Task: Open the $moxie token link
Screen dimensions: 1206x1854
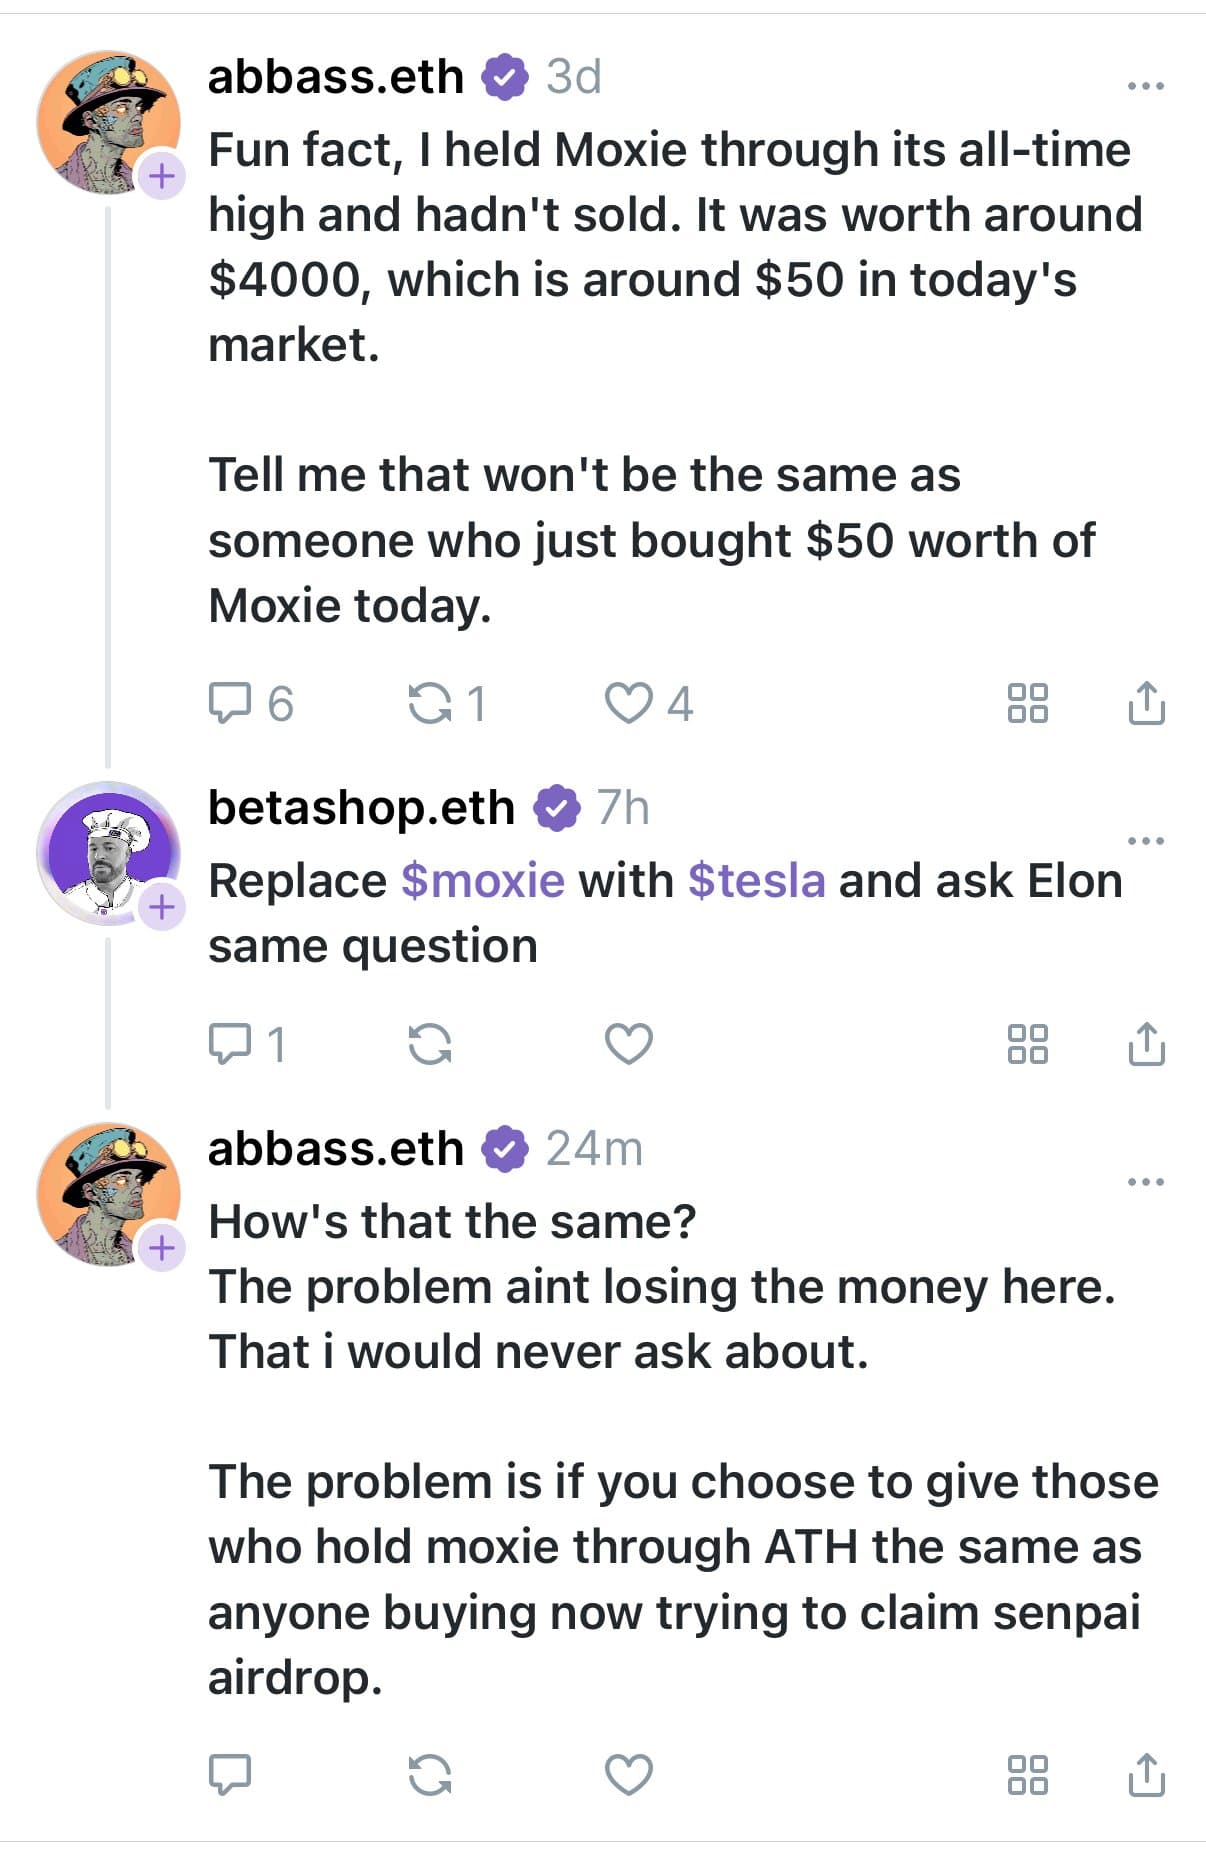Action: (483, 881)
